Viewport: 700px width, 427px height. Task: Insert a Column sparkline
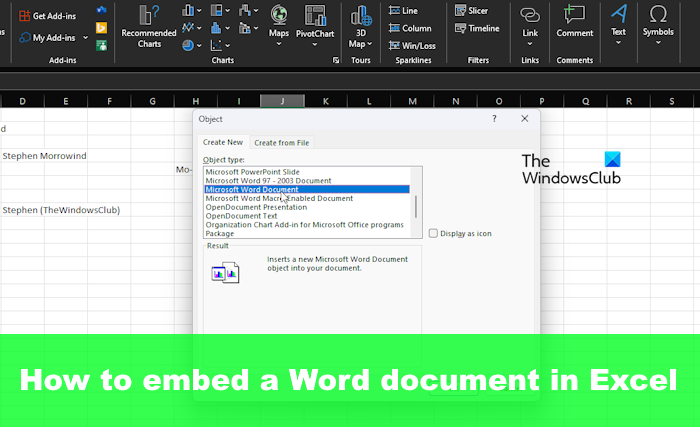(x=409, y=28)
